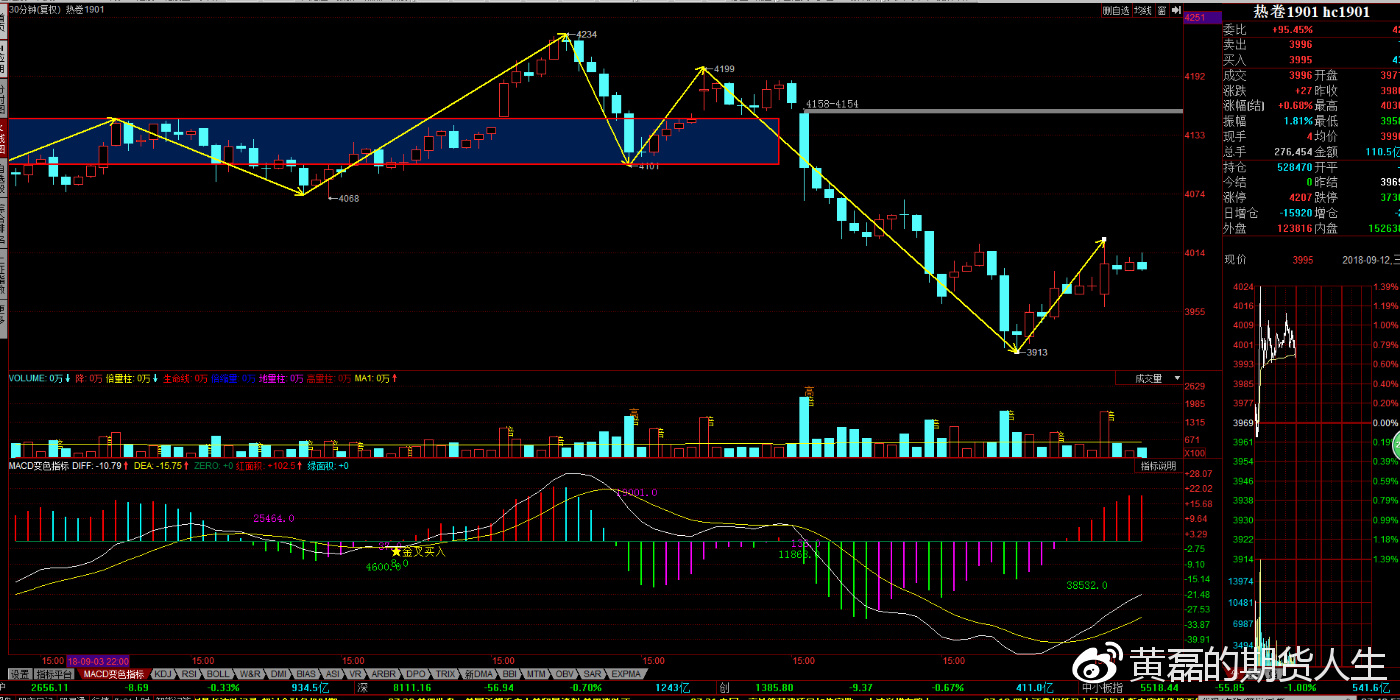Click the 中小板指 label in status bar
1400x700 pixels.
tap(1104, 688)
